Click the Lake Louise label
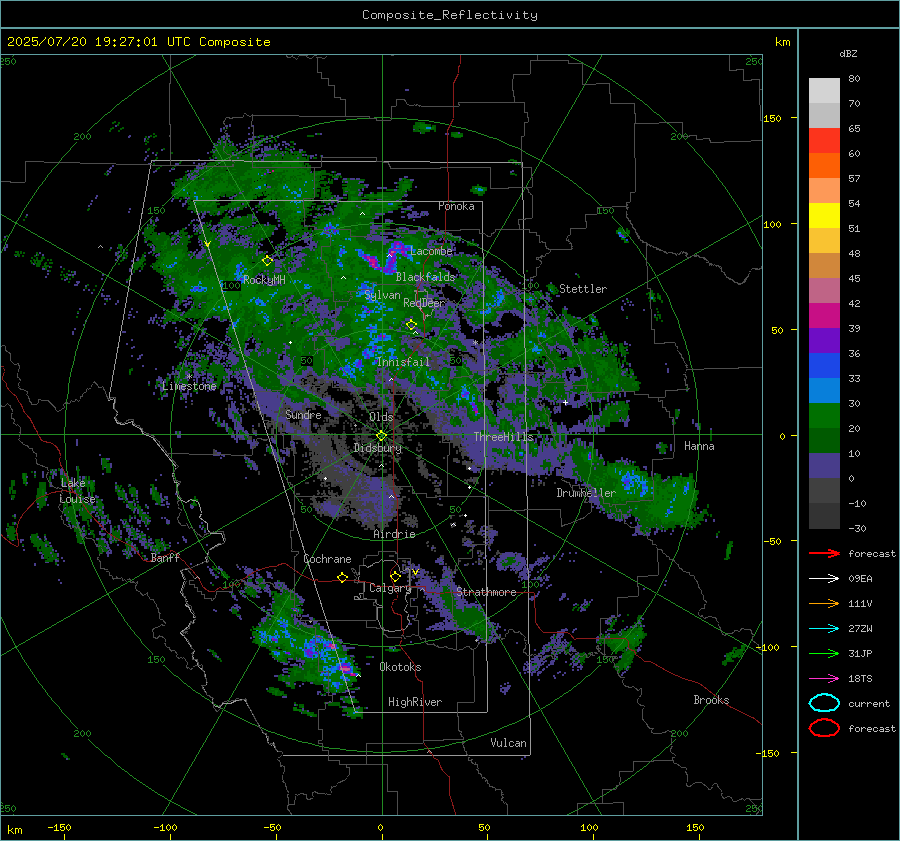 point(77,491)
